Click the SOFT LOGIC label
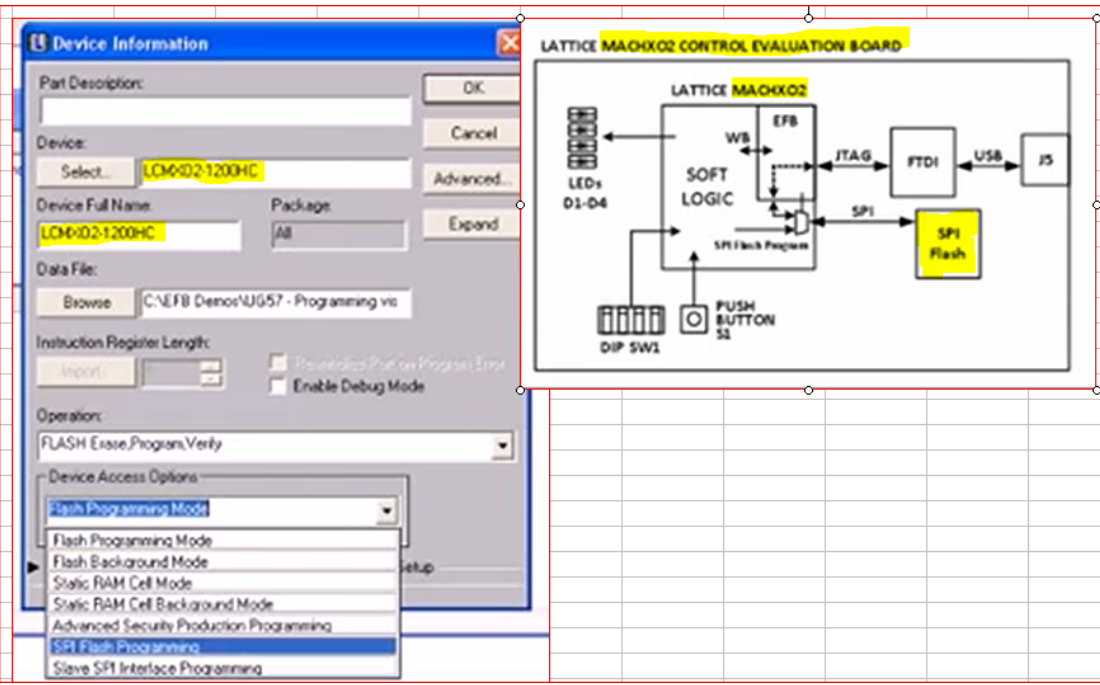 (x=707, y=187)
